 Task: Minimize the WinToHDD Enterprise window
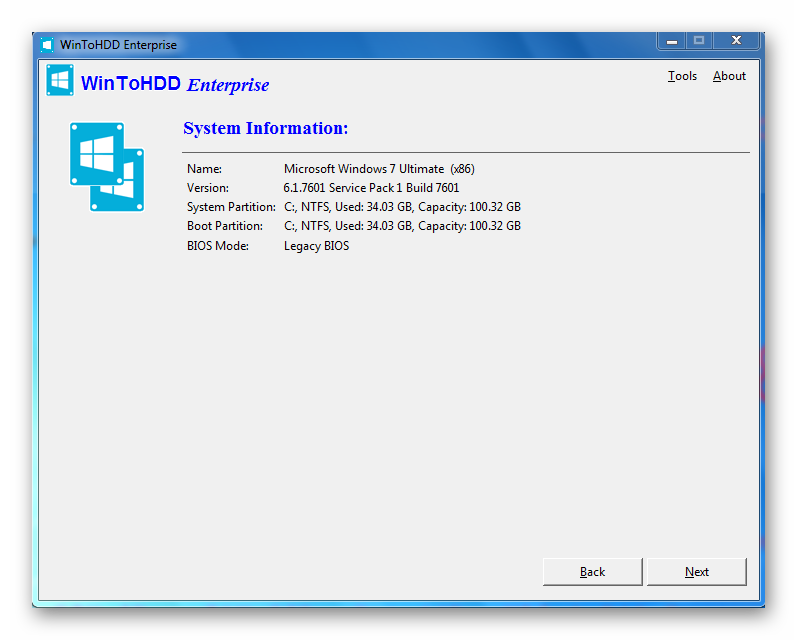[671, 41]
